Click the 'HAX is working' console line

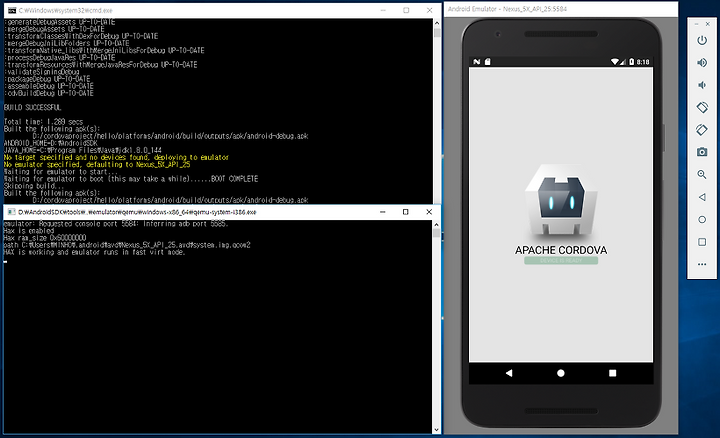pyautogui.click(x=94, y=252)
